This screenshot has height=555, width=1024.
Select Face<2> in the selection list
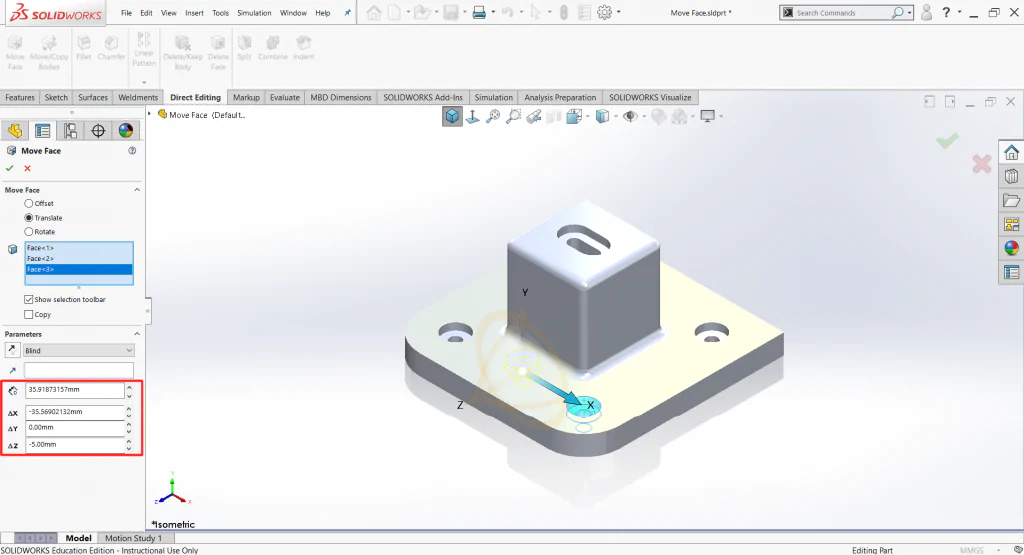pos(79,259)
